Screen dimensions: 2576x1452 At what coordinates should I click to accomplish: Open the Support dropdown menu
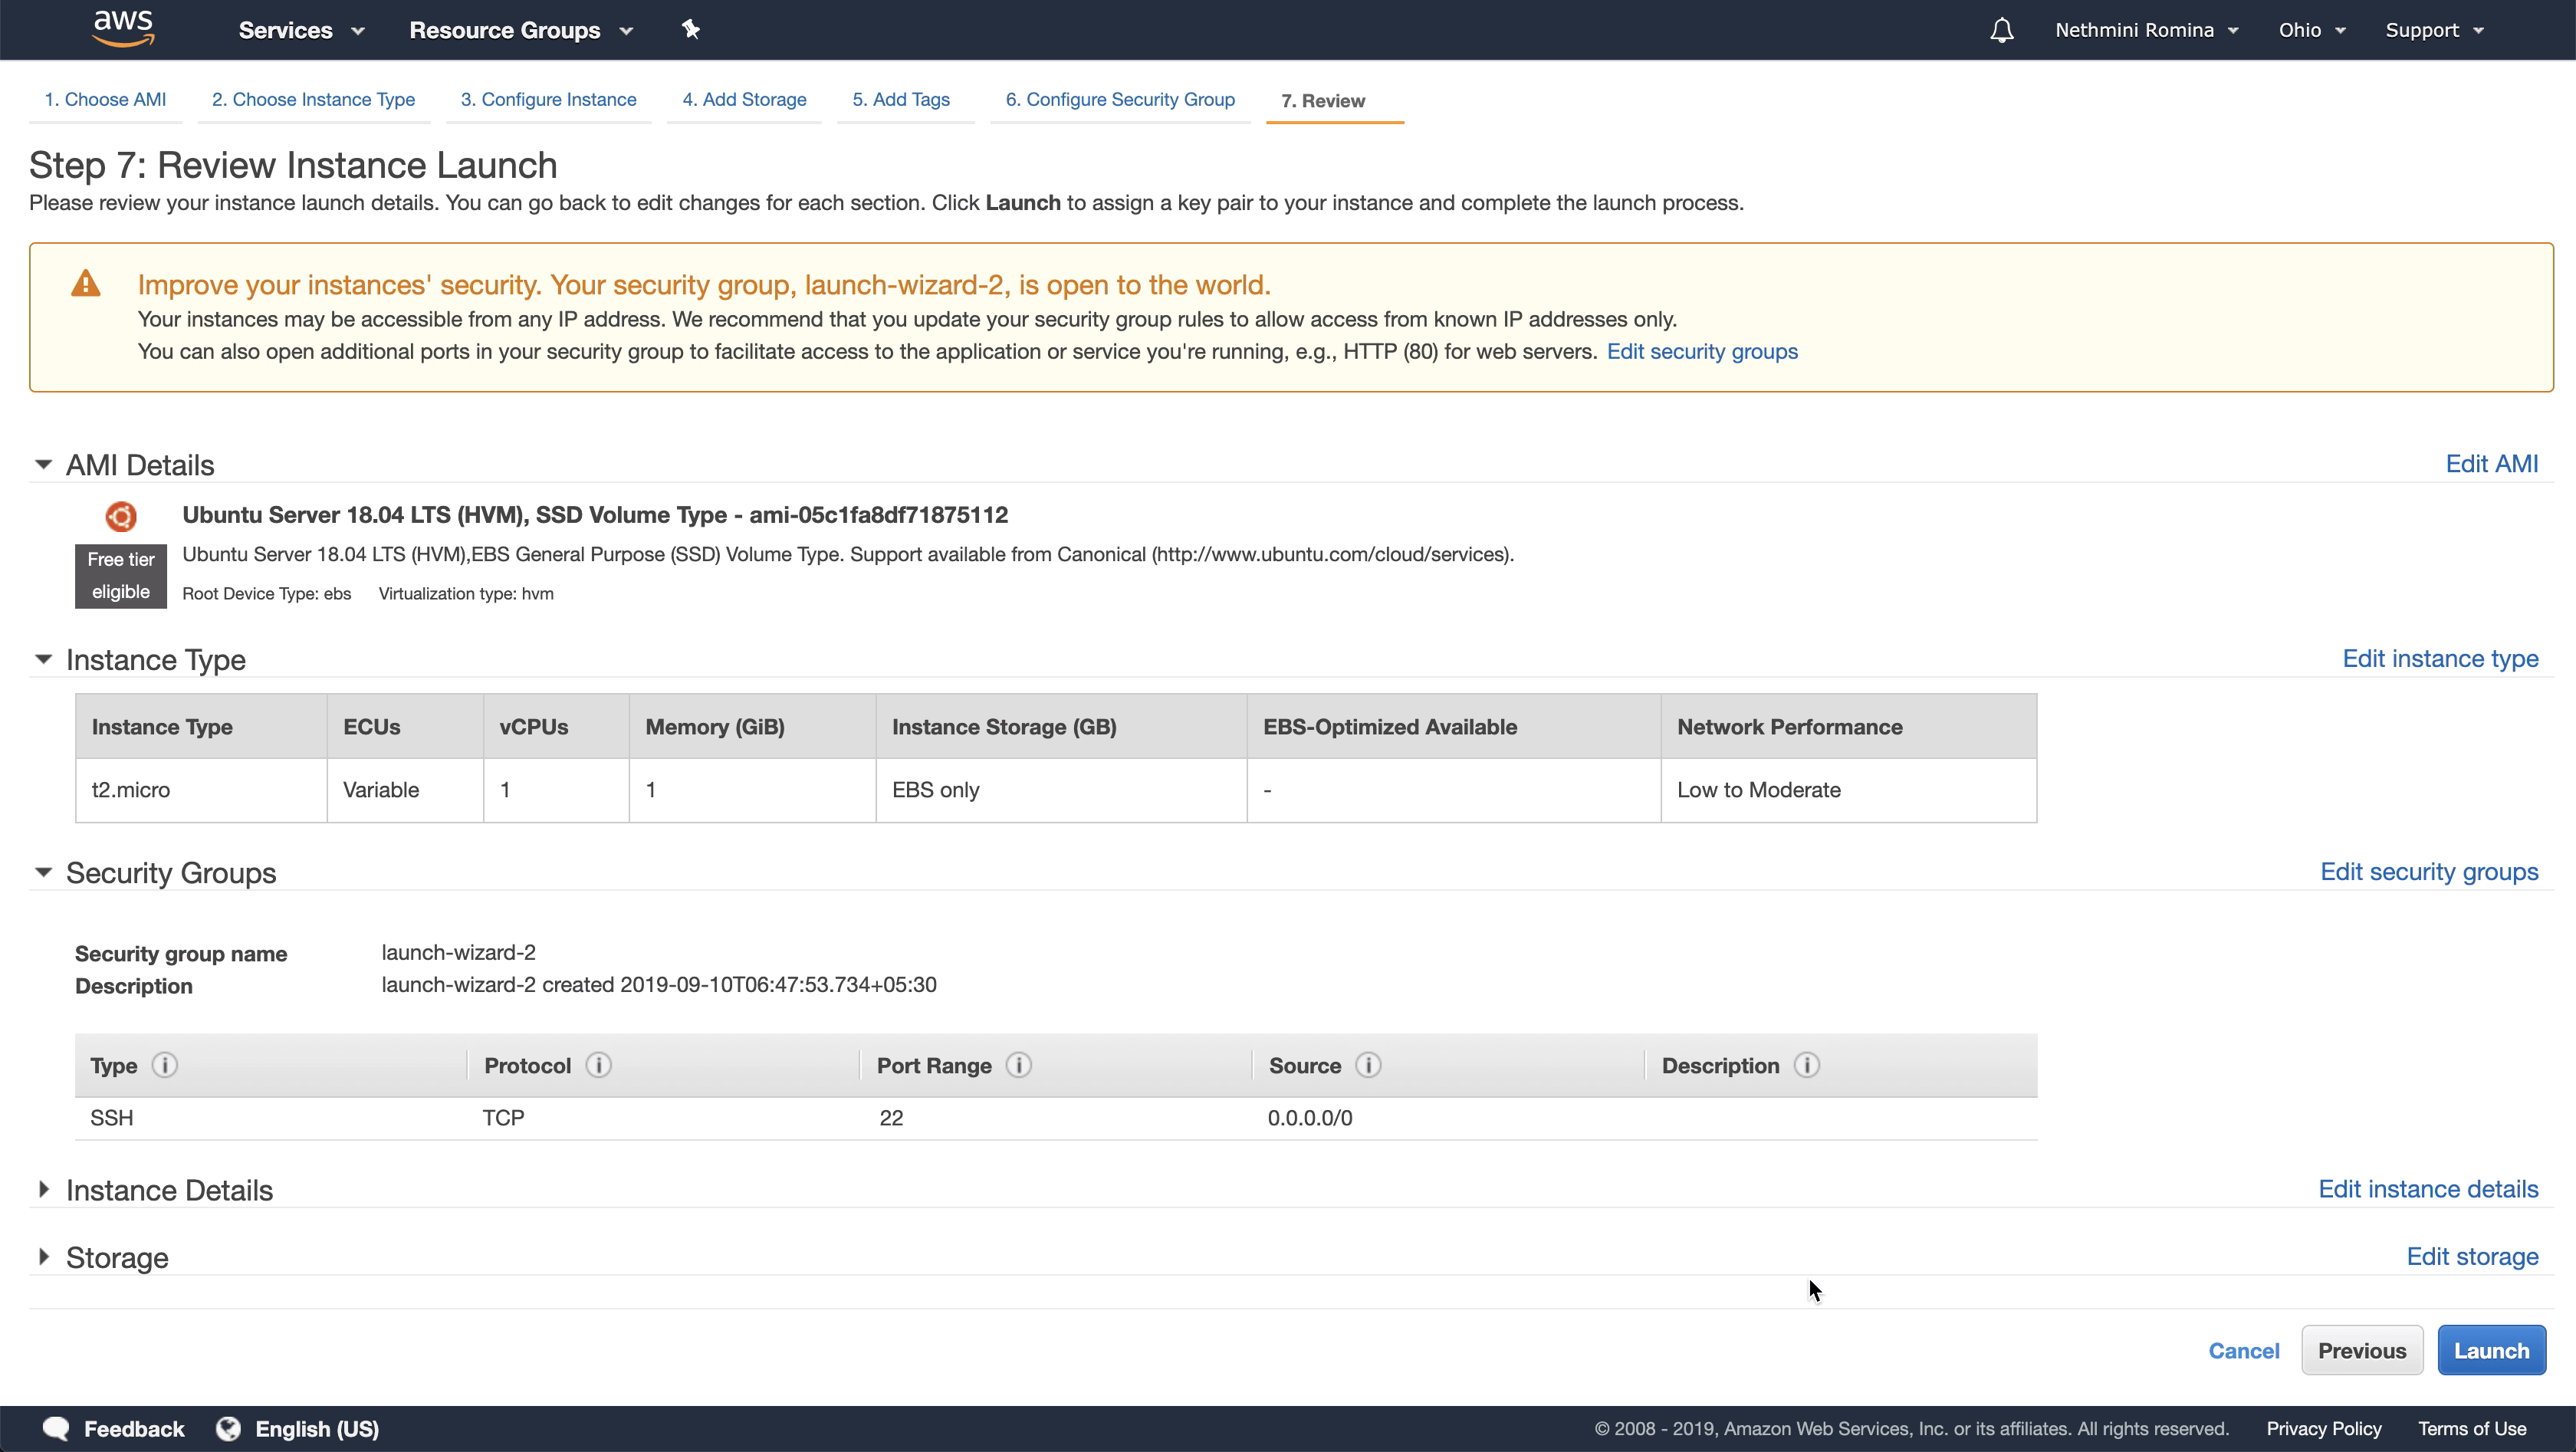click(x=2434, y=30)
